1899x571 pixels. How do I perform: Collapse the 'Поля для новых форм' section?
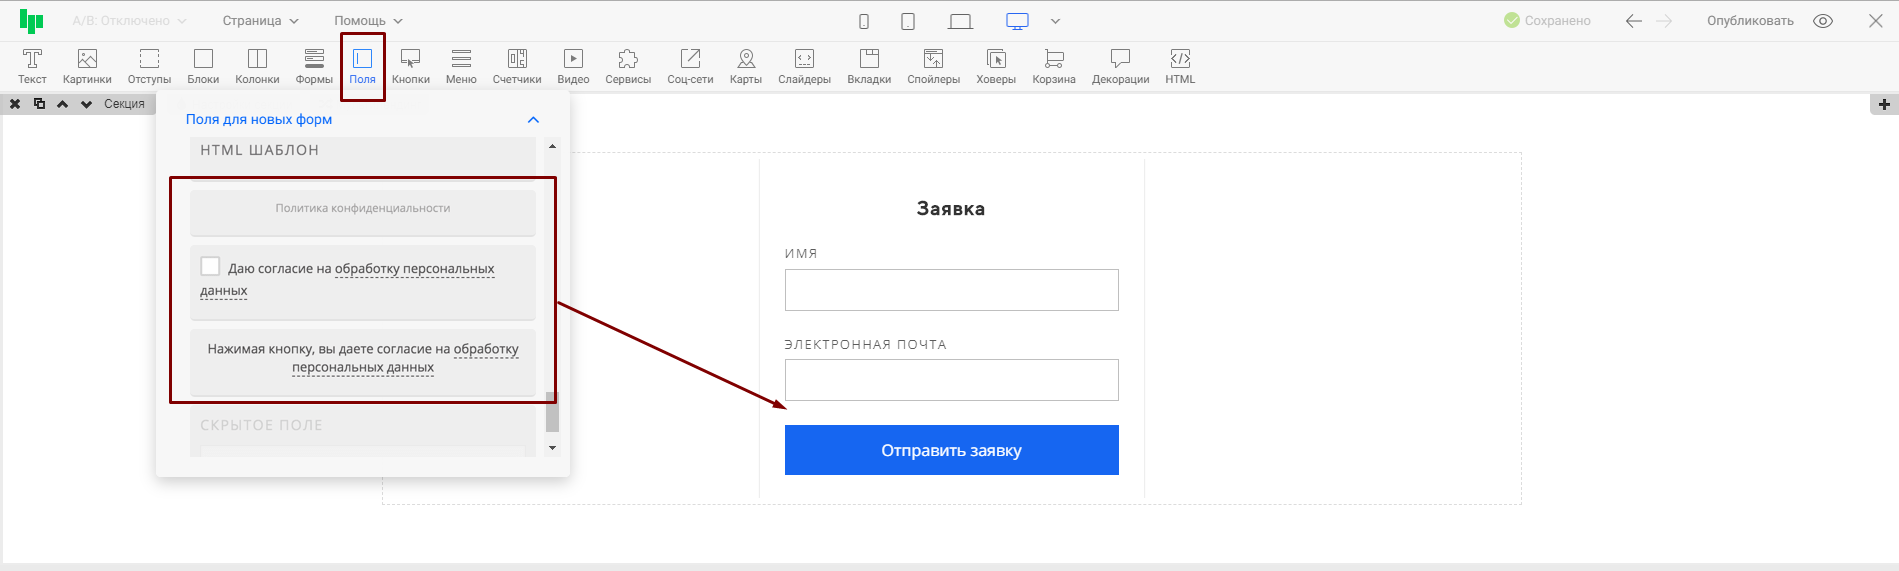point(533,120)
